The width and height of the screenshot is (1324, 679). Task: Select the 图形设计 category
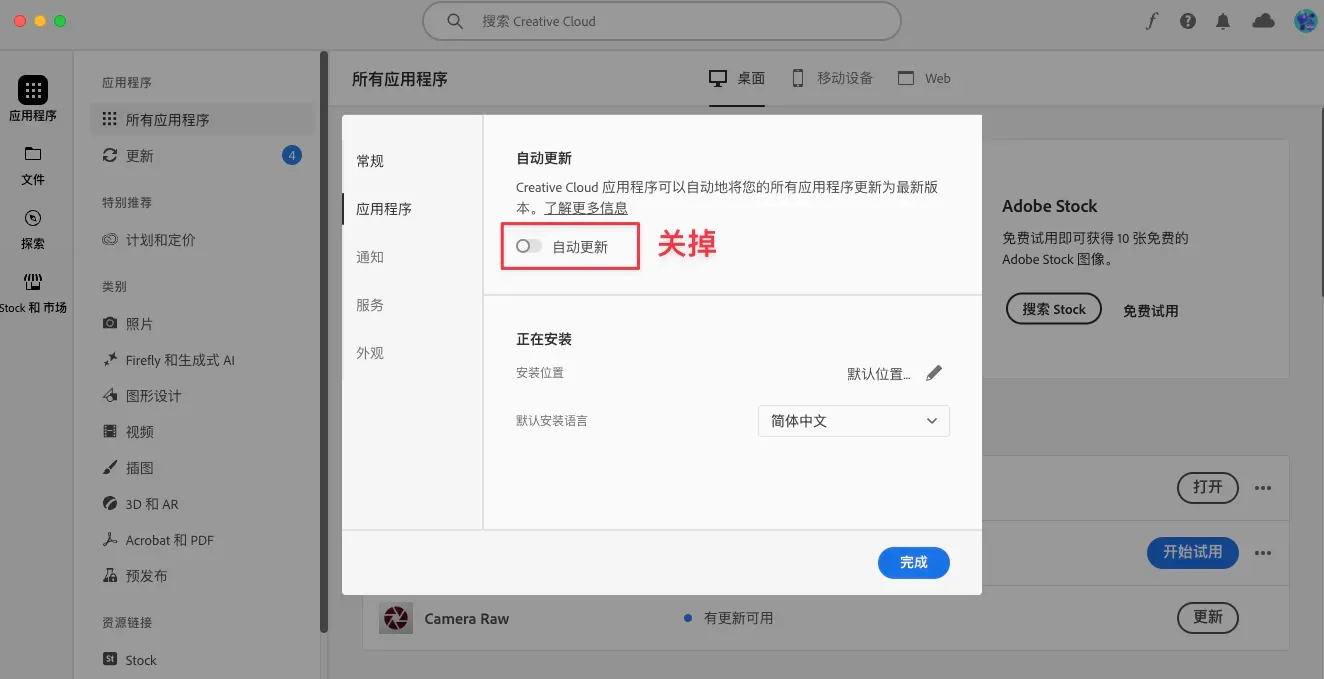tap(203, 395)
